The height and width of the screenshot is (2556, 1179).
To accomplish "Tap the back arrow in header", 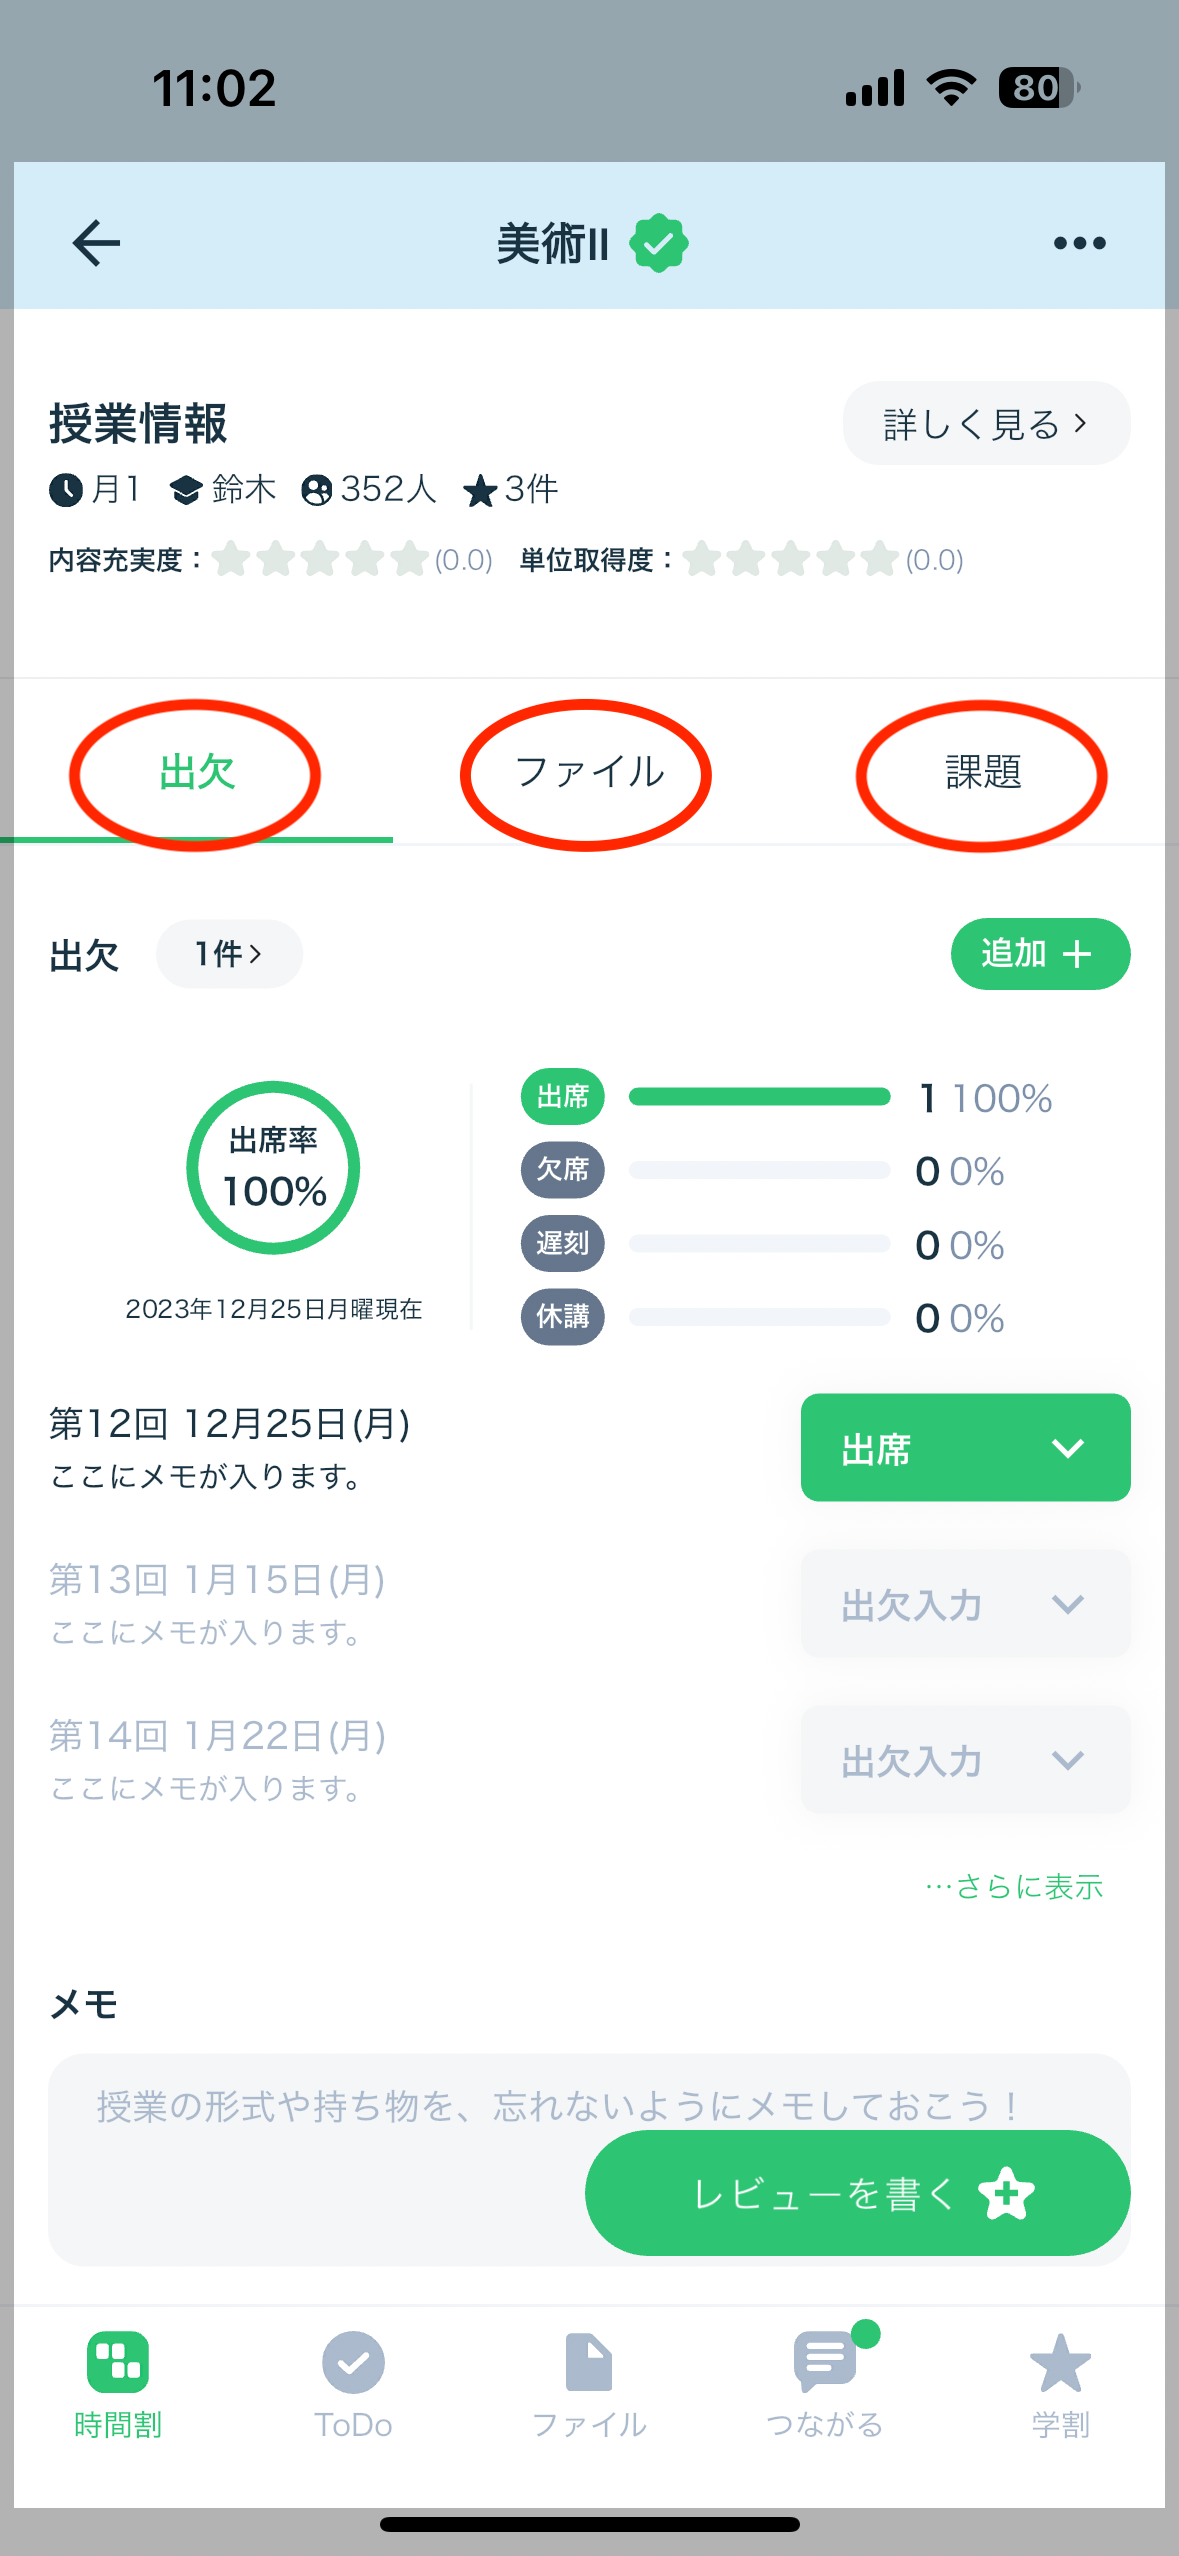I will pyautogui.click(x=96, y=243).
